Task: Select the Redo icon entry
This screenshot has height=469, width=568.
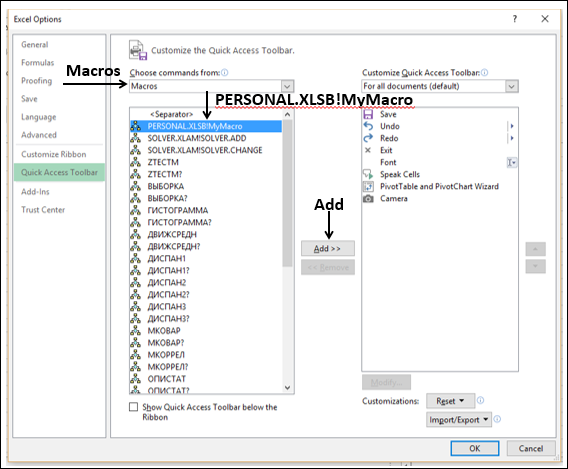Action: [368, 138]
